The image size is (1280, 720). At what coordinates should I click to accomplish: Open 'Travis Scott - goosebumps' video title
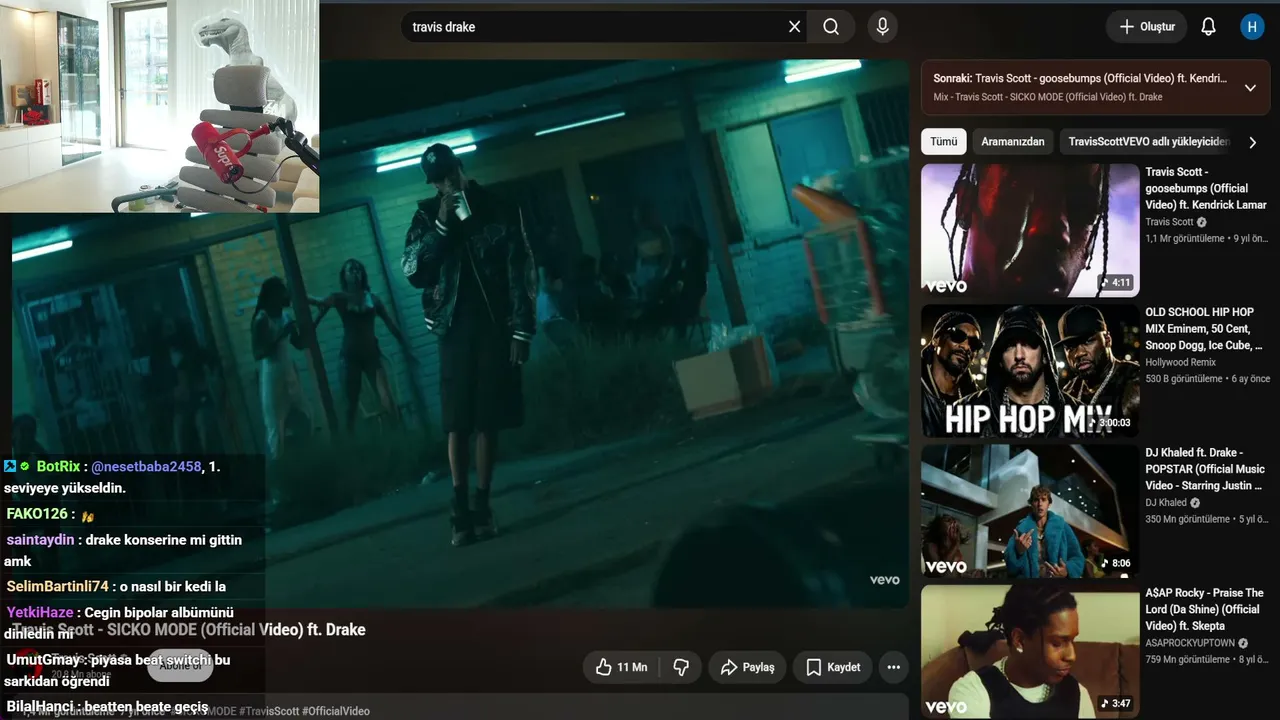click(x=1206, y=188)
